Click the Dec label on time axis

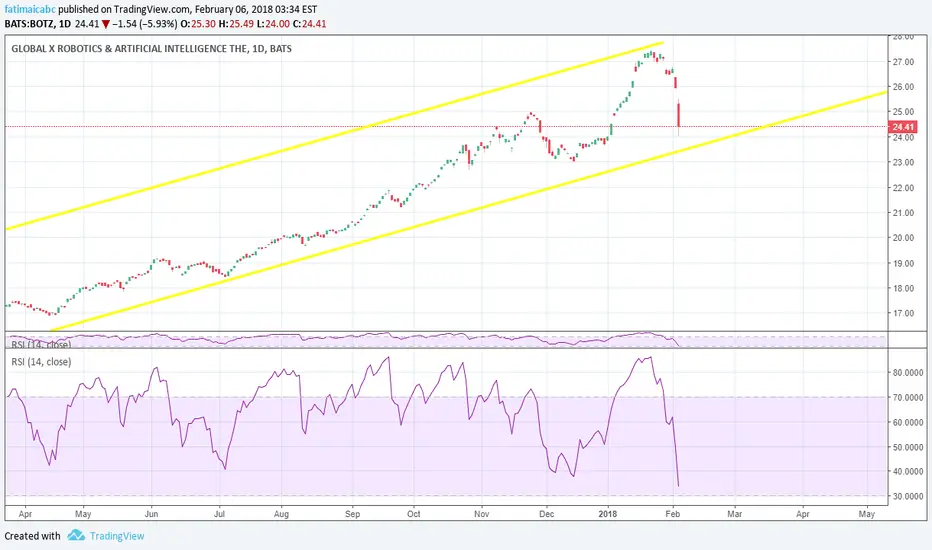pyautogui.click(x=546, y=514)
